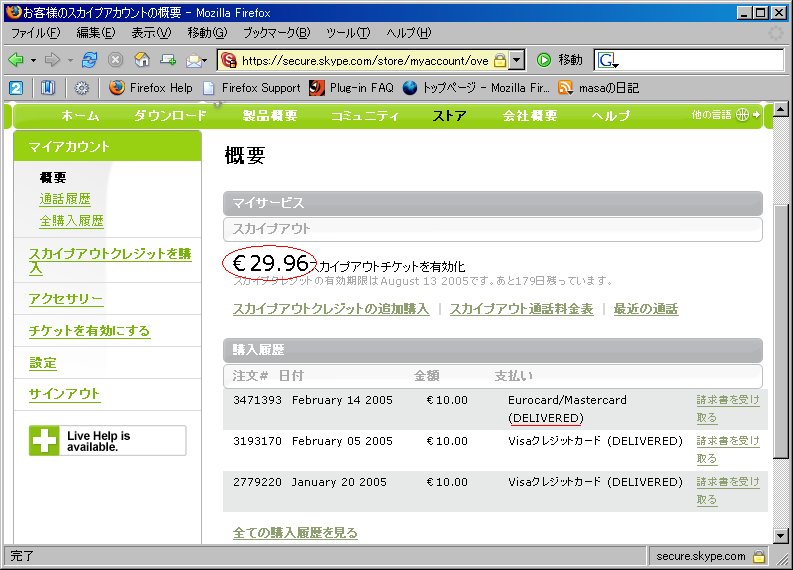
Task: Click the 全ての購入履歴を見る link
Action: 295,533
